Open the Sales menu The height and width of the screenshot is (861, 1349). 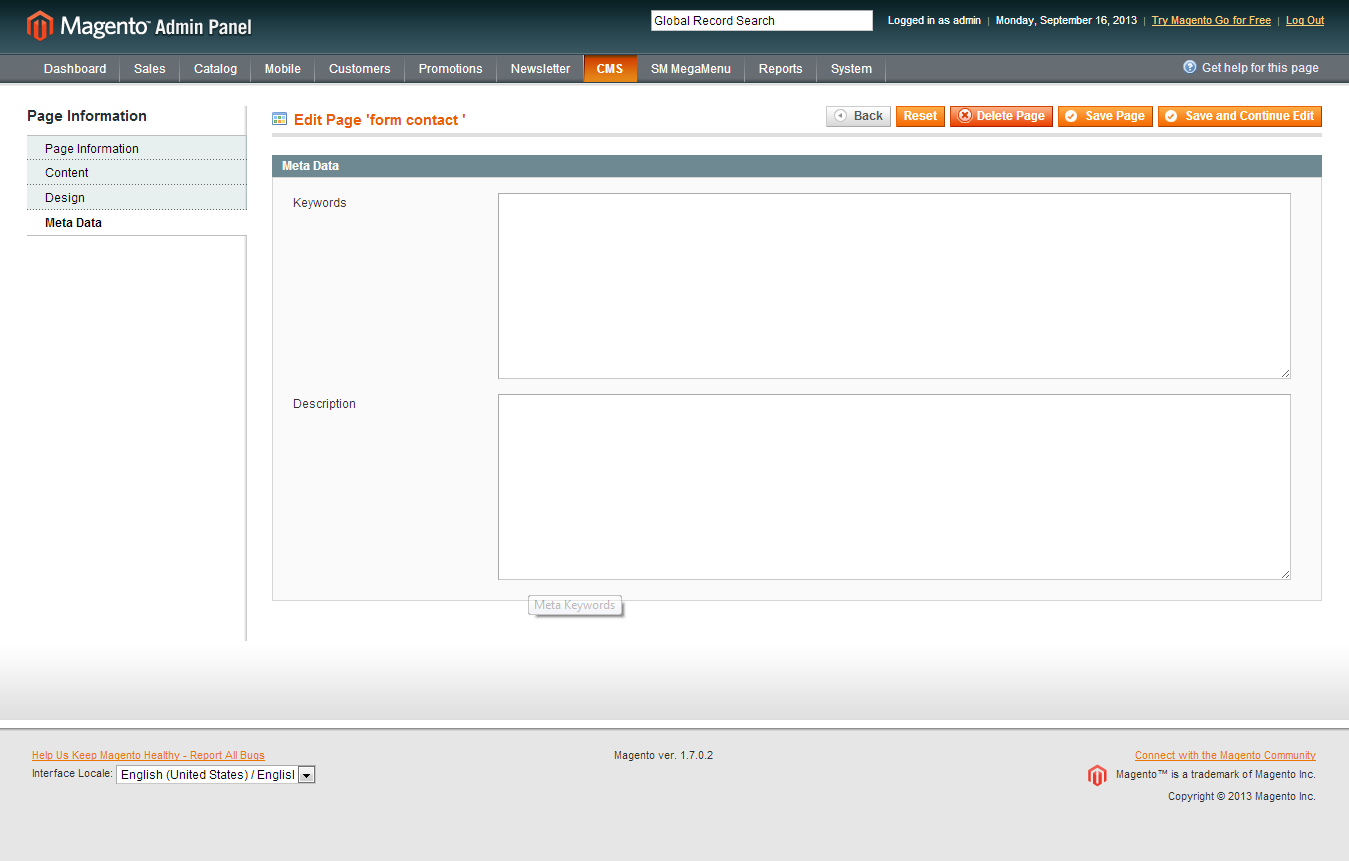(150, 69)
